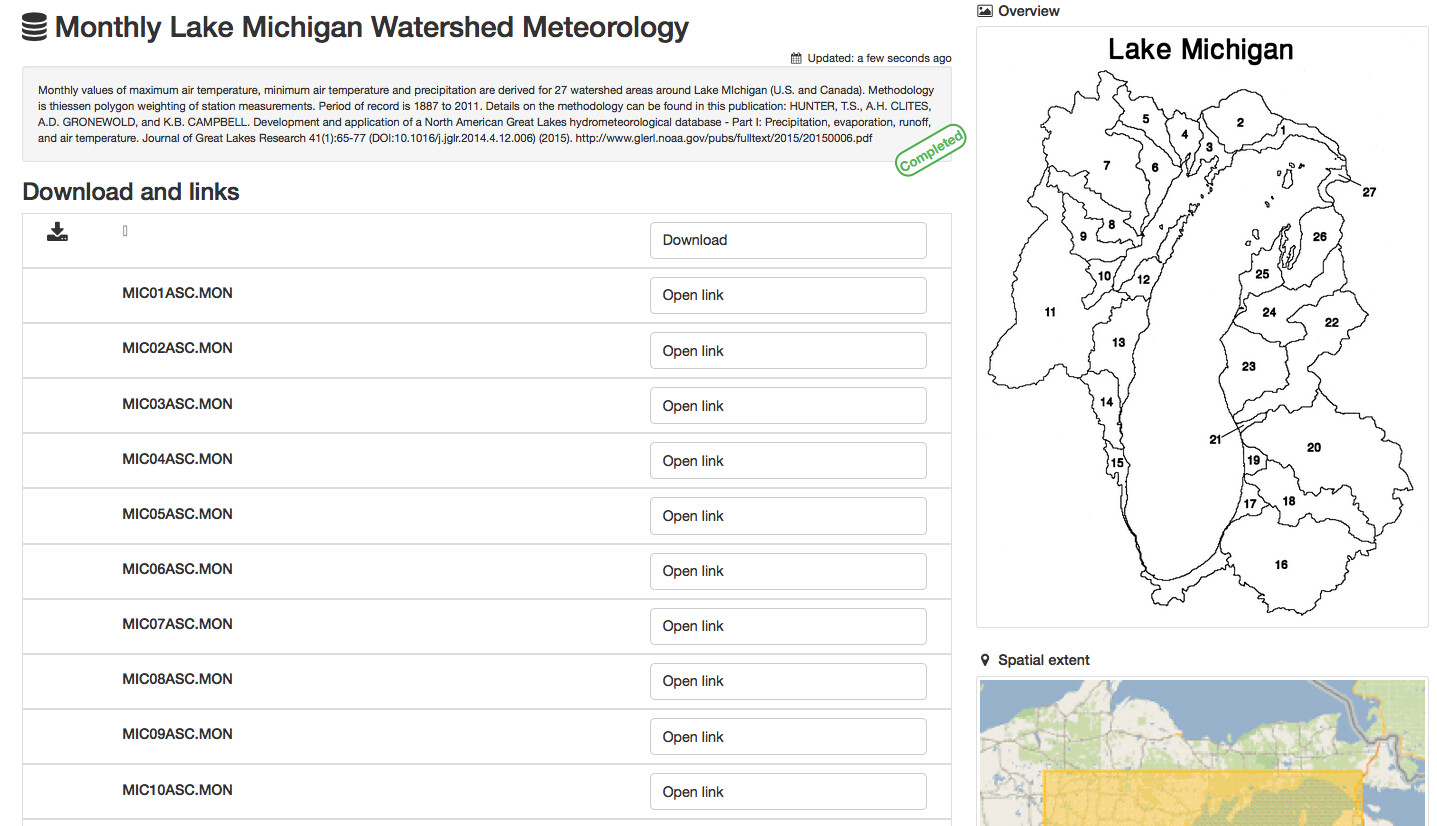
Task: Select the MIC06ASC.MON file name
Action: 177,569
